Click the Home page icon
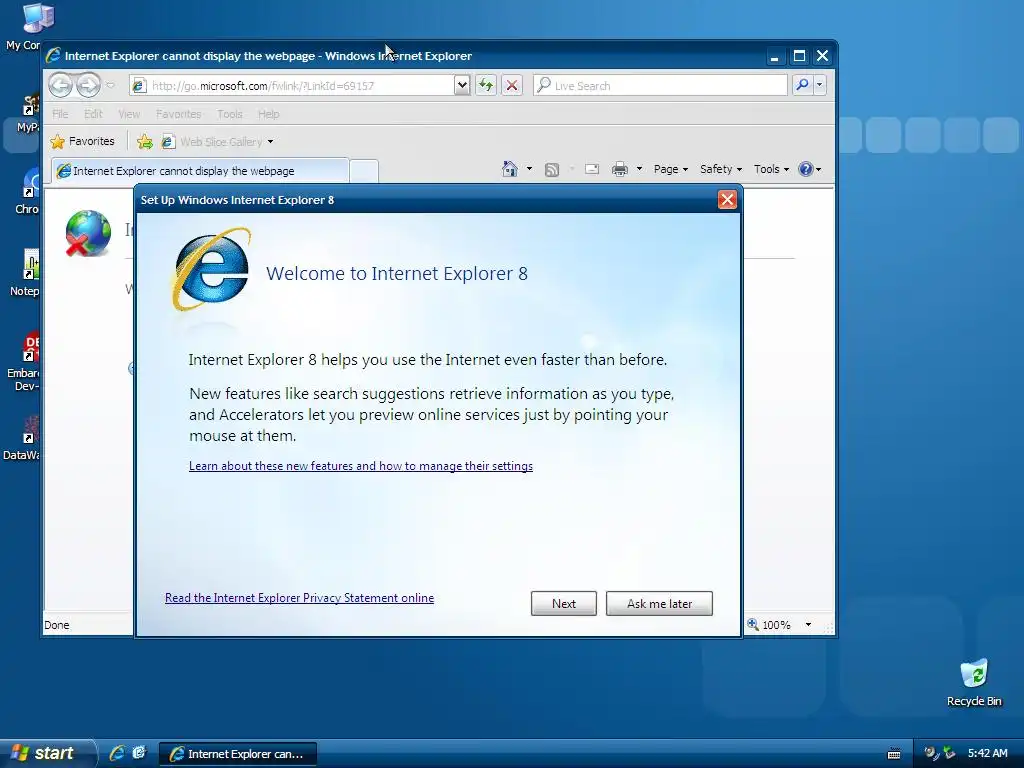 coord(509,169)
